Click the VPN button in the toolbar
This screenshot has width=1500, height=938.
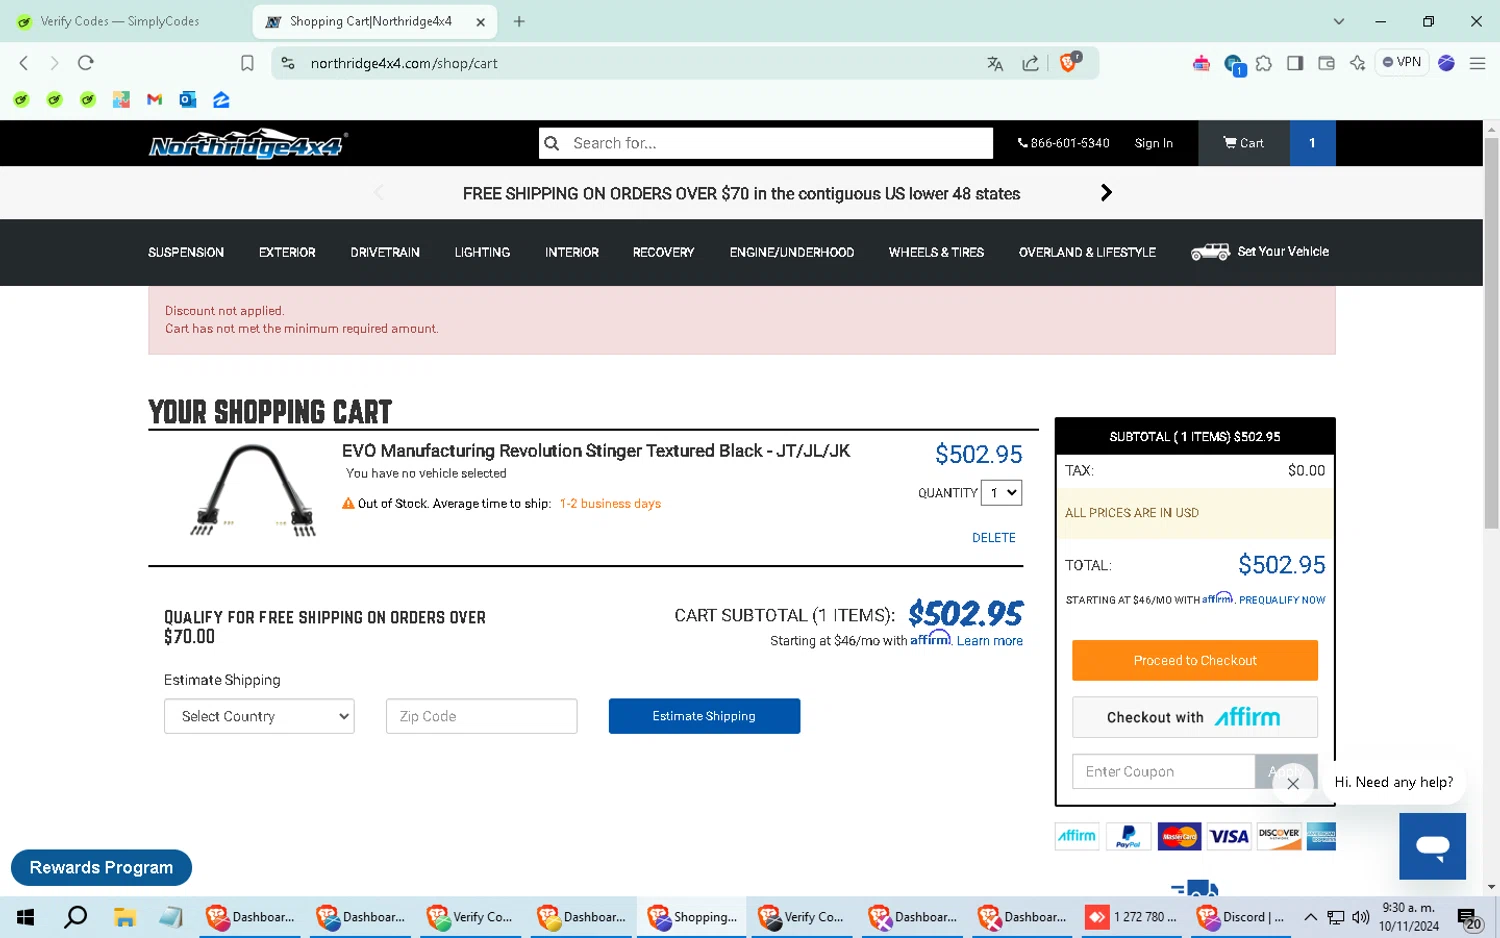point(1402,62)
